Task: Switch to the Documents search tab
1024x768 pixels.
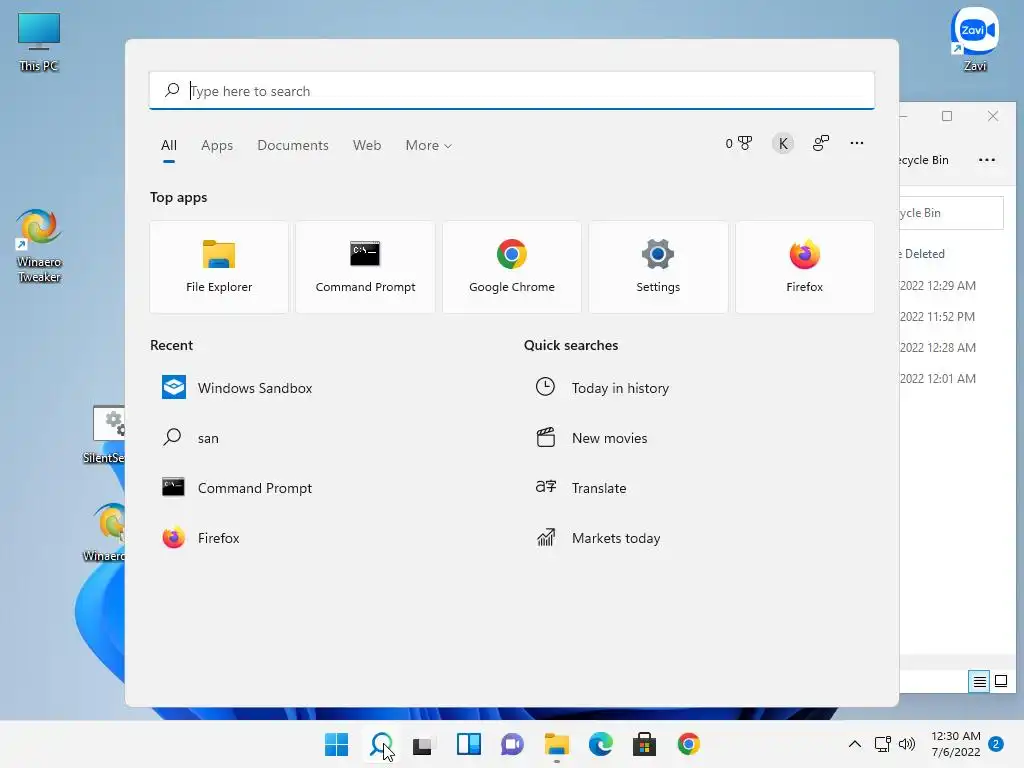Action: click(x=293, y=145)
